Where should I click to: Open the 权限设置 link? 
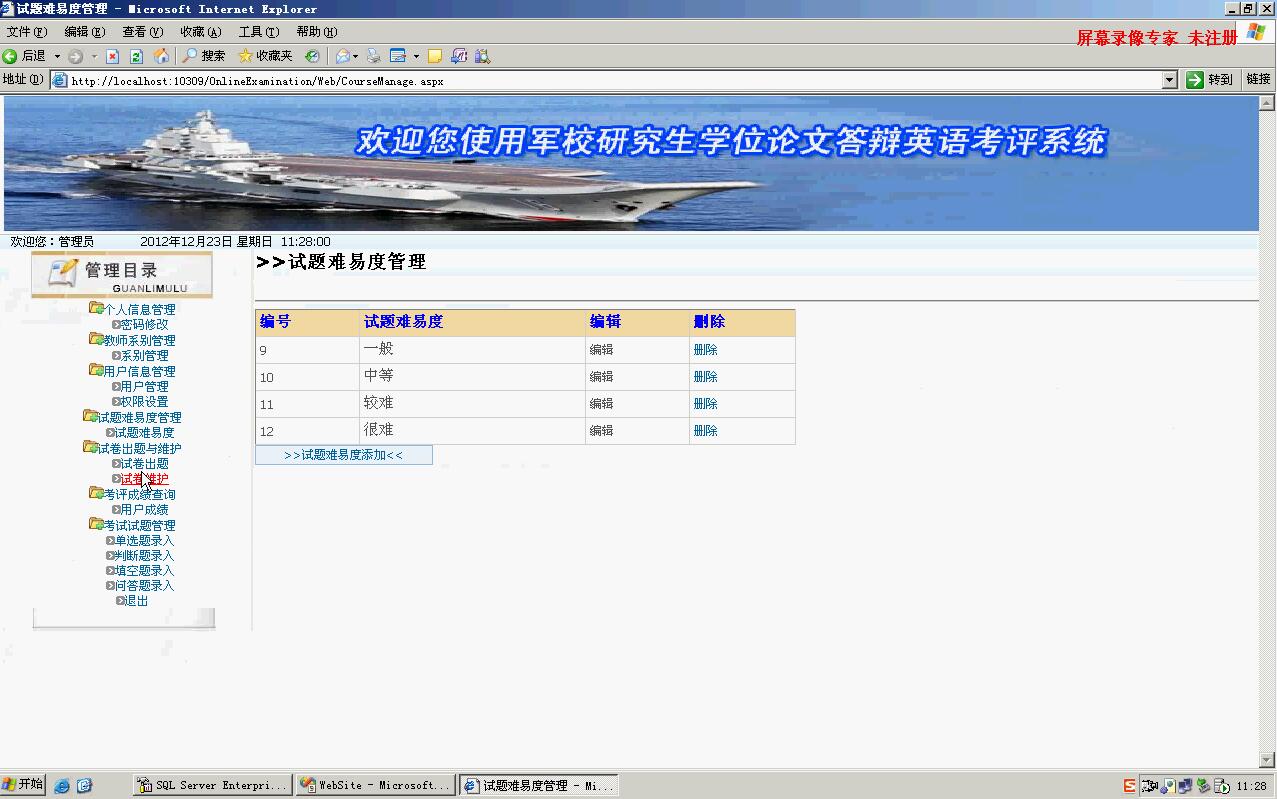click(x=144, y=401)
